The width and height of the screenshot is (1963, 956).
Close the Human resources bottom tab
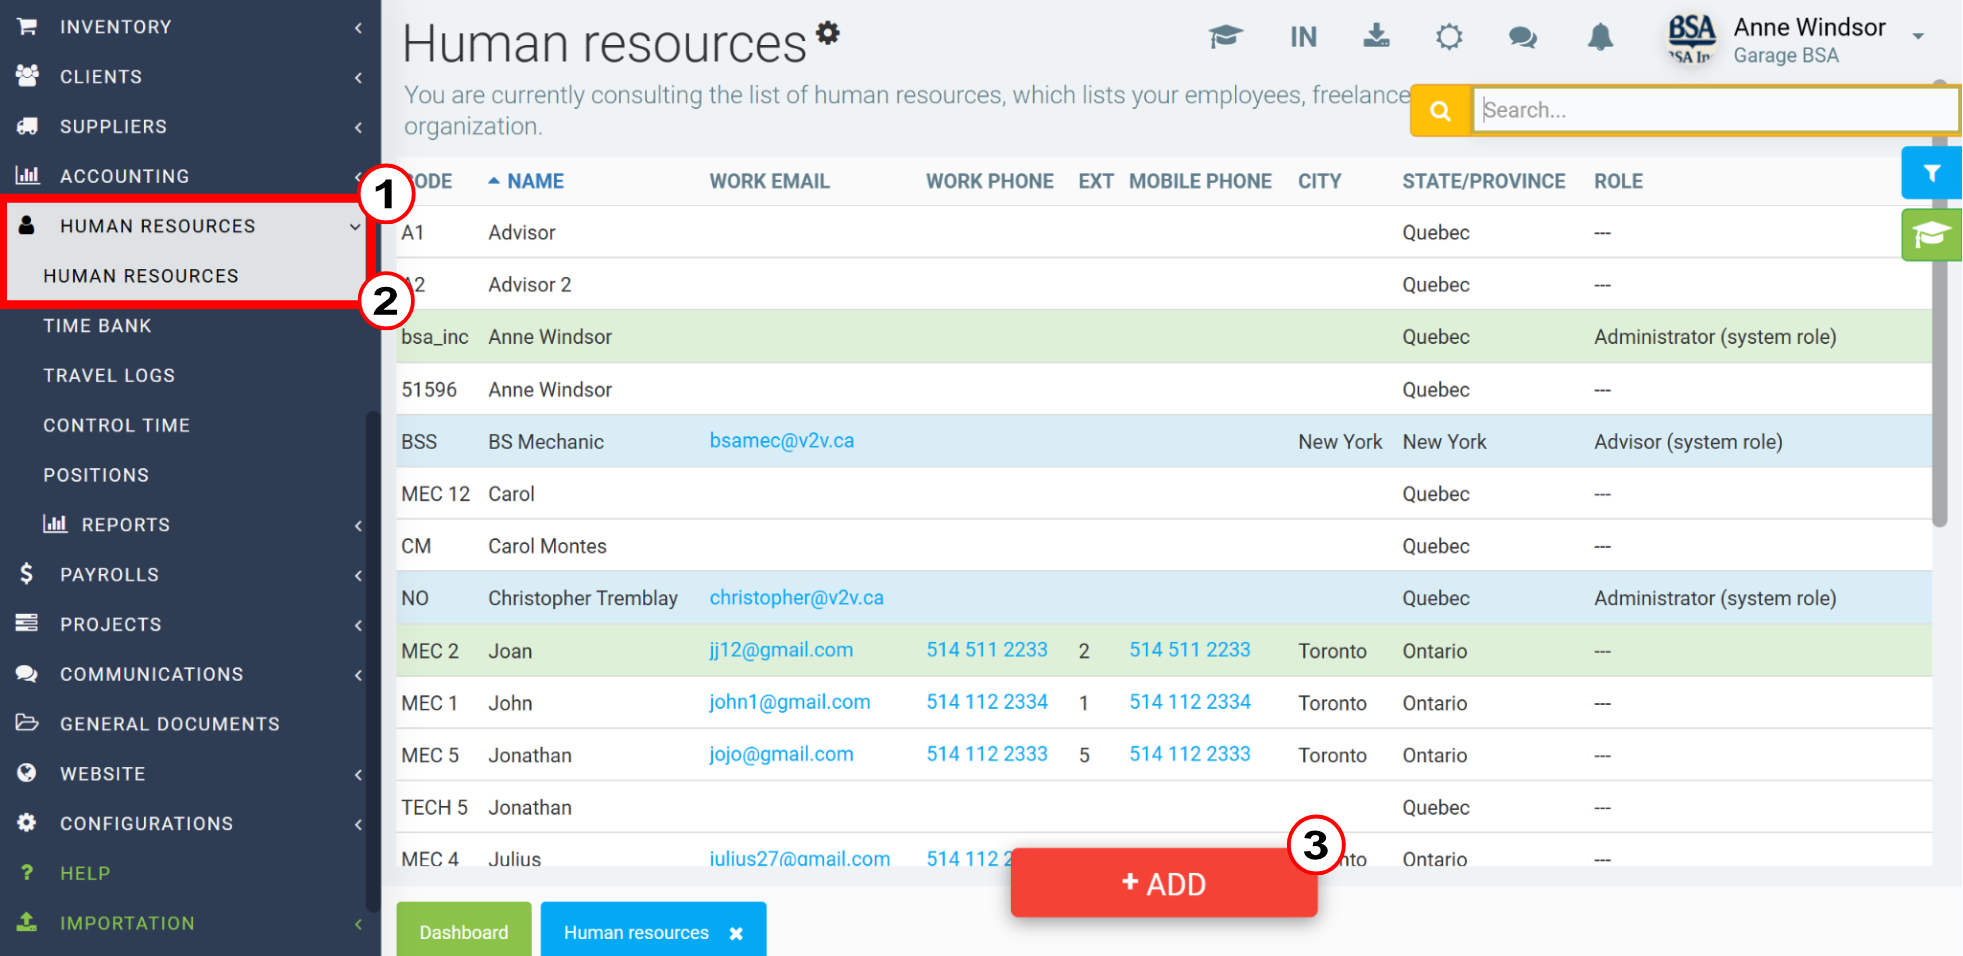tap(736, 933)
